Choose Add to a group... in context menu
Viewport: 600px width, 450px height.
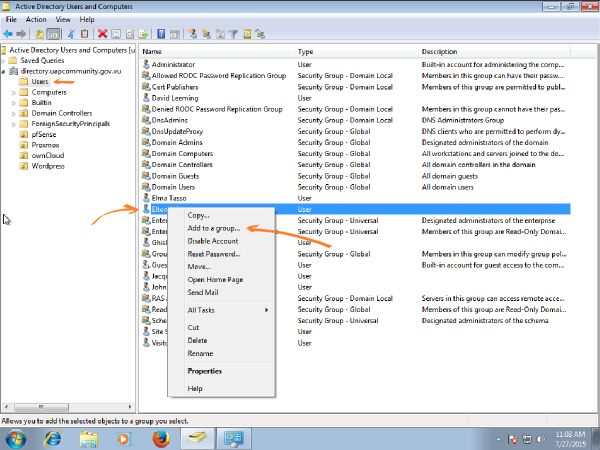(x=222, y=228)
